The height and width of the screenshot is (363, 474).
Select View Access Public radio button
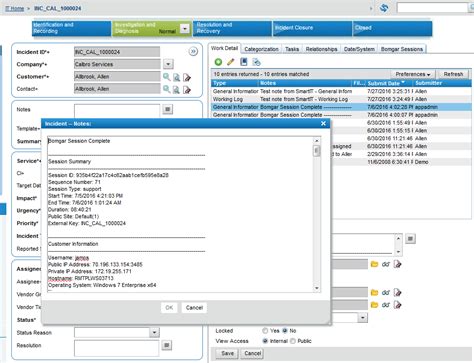click(x=293, y=341)
